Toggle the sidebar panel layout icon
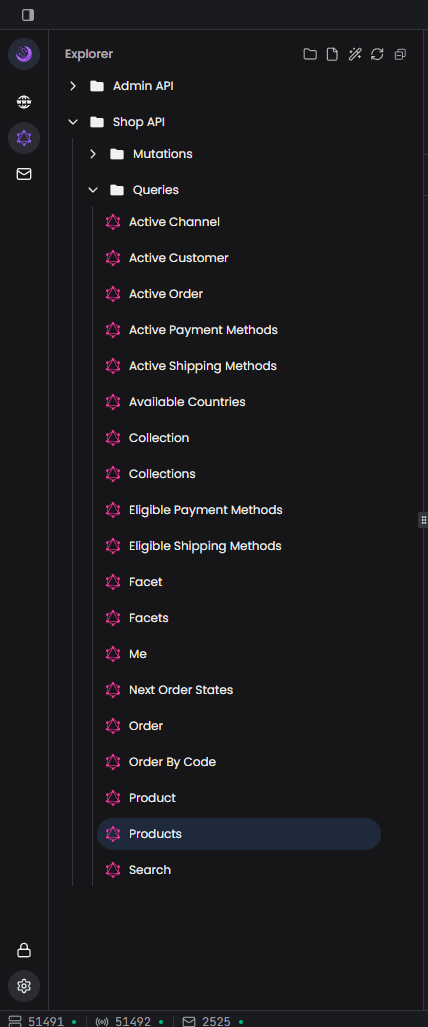Image resolution: width=428 pixels, height=1027 pixels. (x=28, y=14)
